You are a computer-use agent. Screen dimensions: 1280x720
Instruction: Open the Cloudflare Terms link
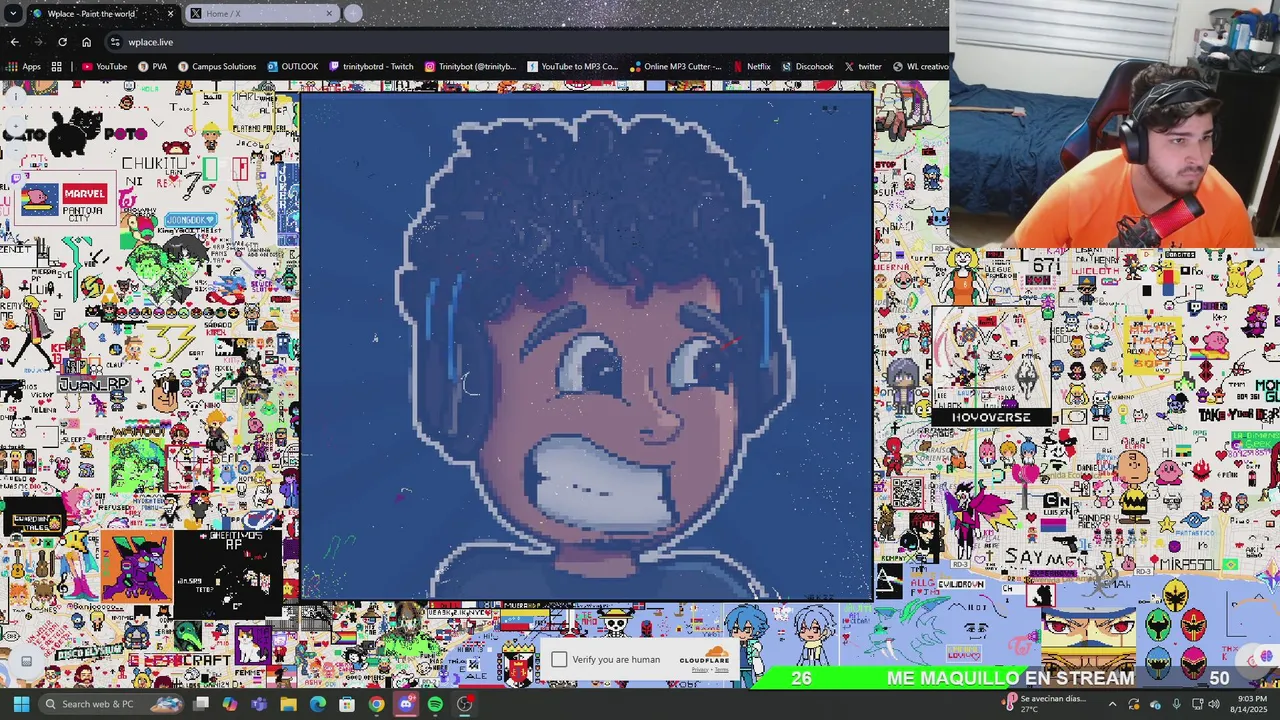[721, 670]
